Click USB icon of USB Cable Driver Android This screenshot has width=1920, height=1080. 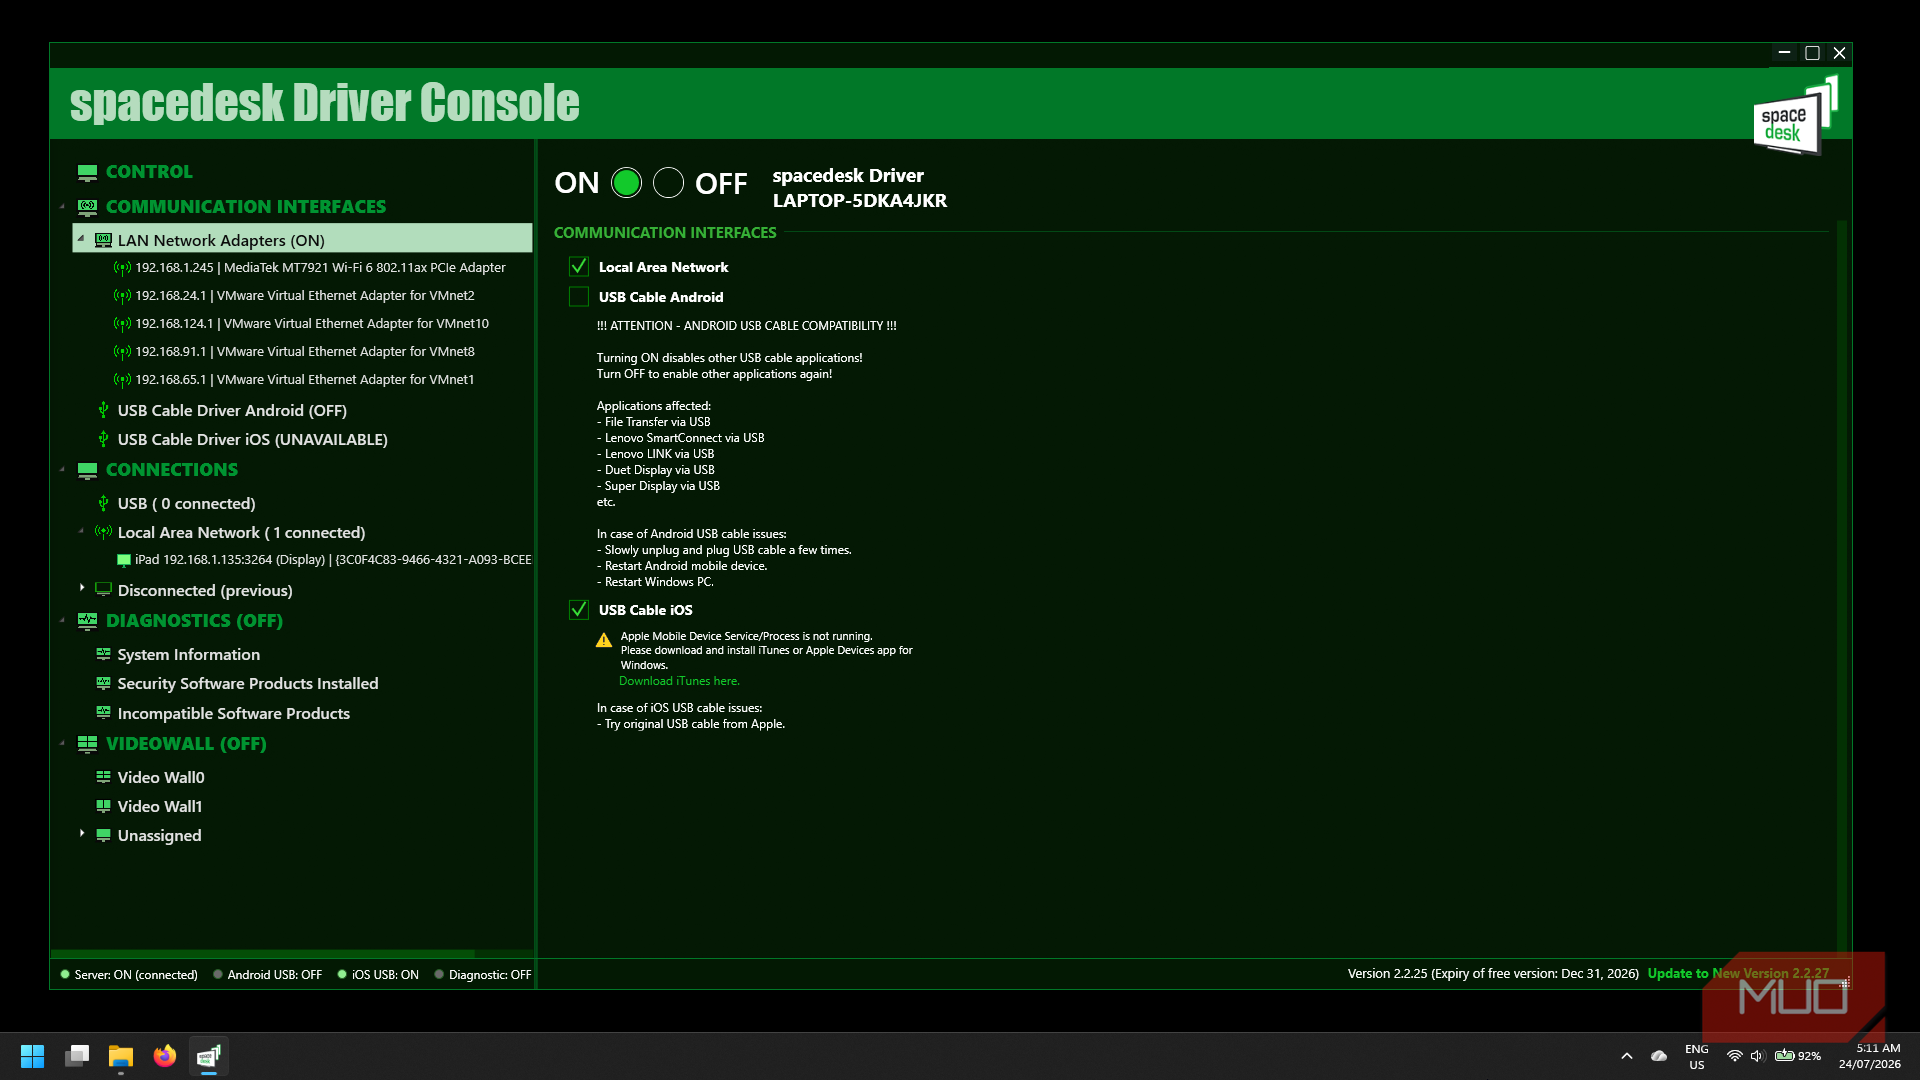pyautogui.click(x=103, y=410)
